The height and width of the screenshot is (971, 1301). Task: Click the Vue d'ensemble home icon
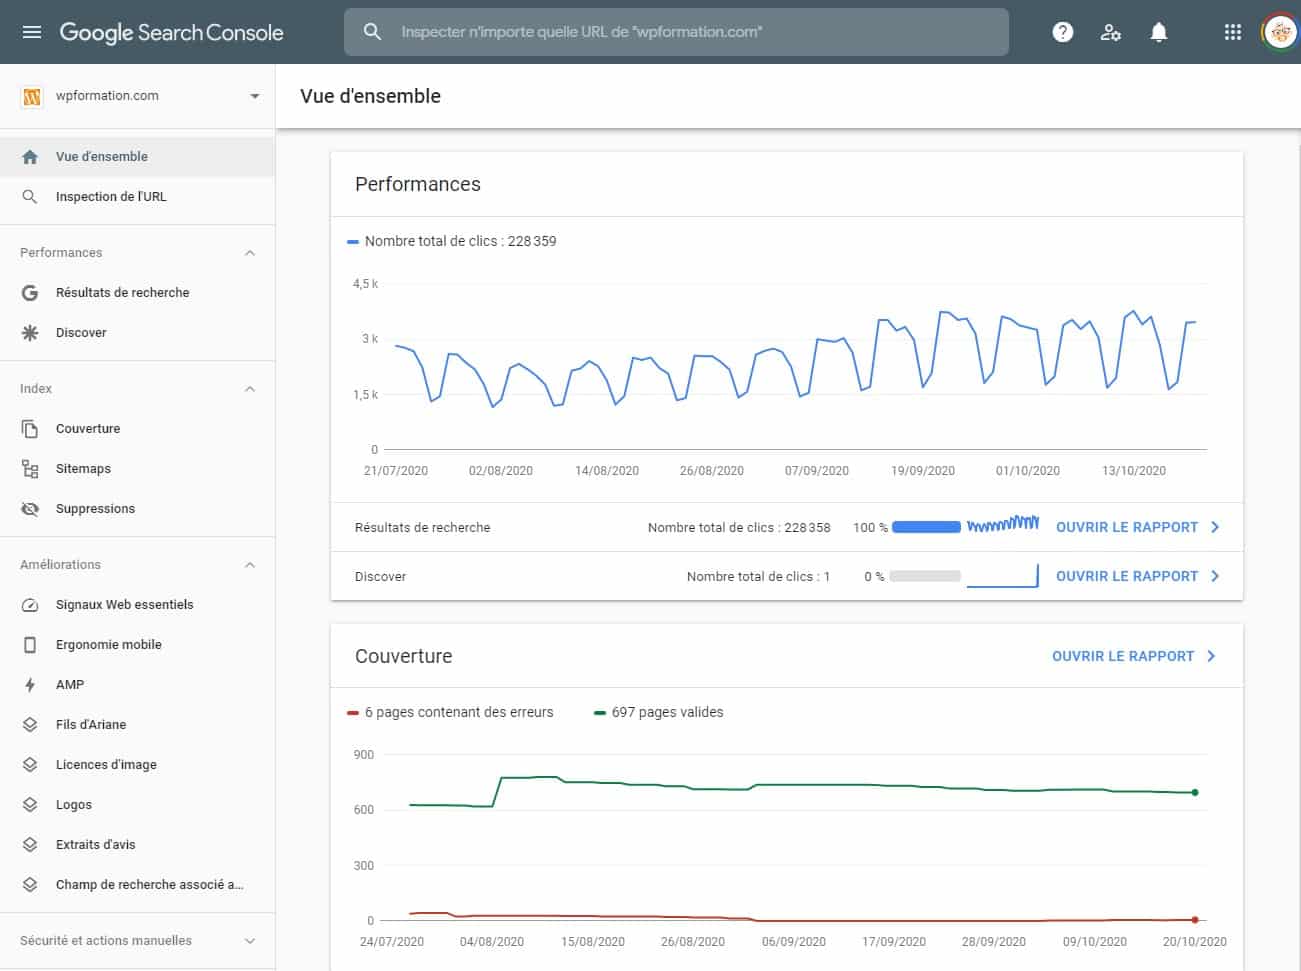31,156
